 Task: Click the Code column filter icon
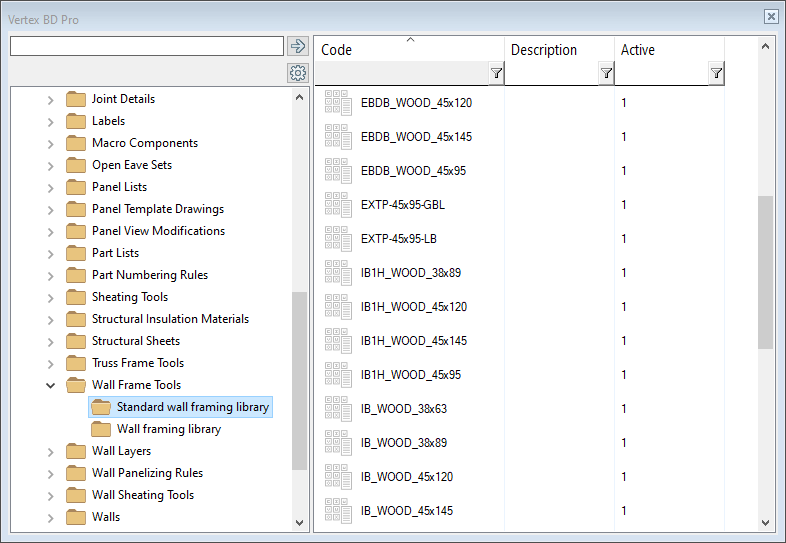coord(496,74)
